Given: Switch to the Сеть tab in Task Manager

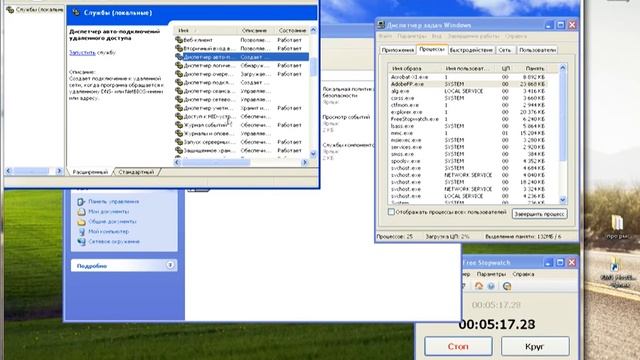Looking at the screenshot, I should [x=505, y=50].
